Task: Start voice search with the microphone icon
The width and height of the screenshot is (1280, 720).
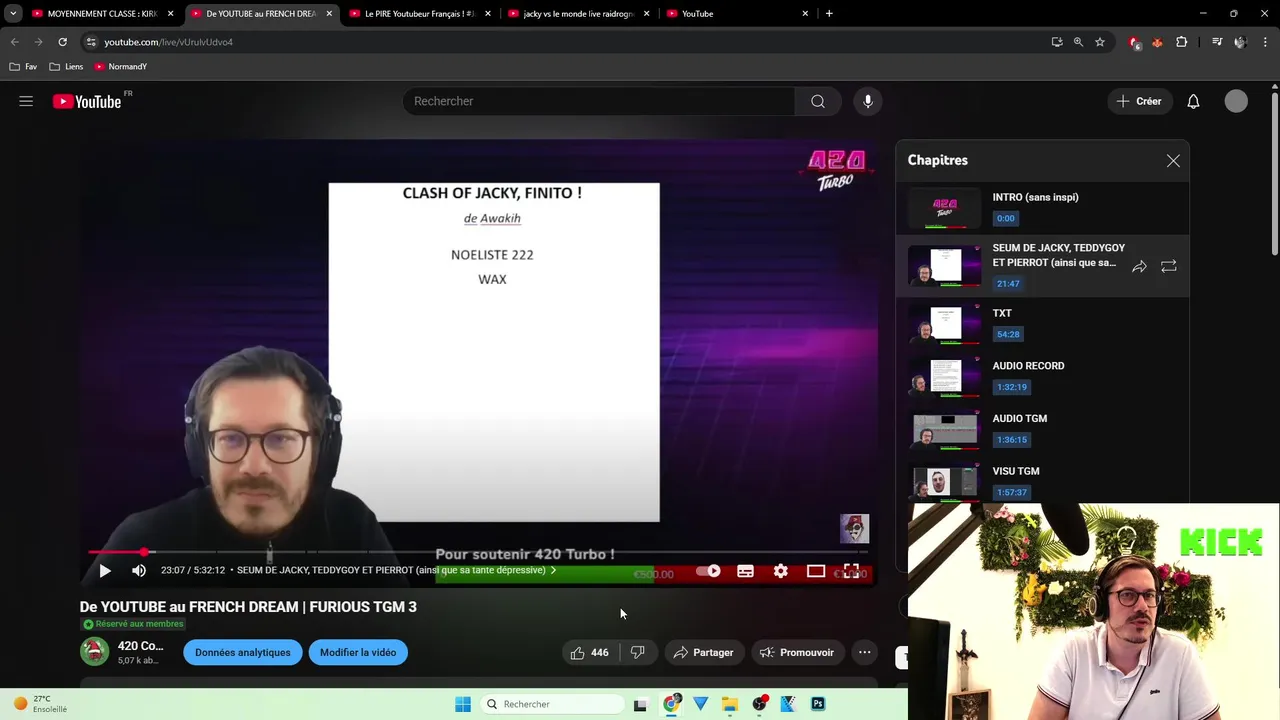Action: [x=868, y=101]
